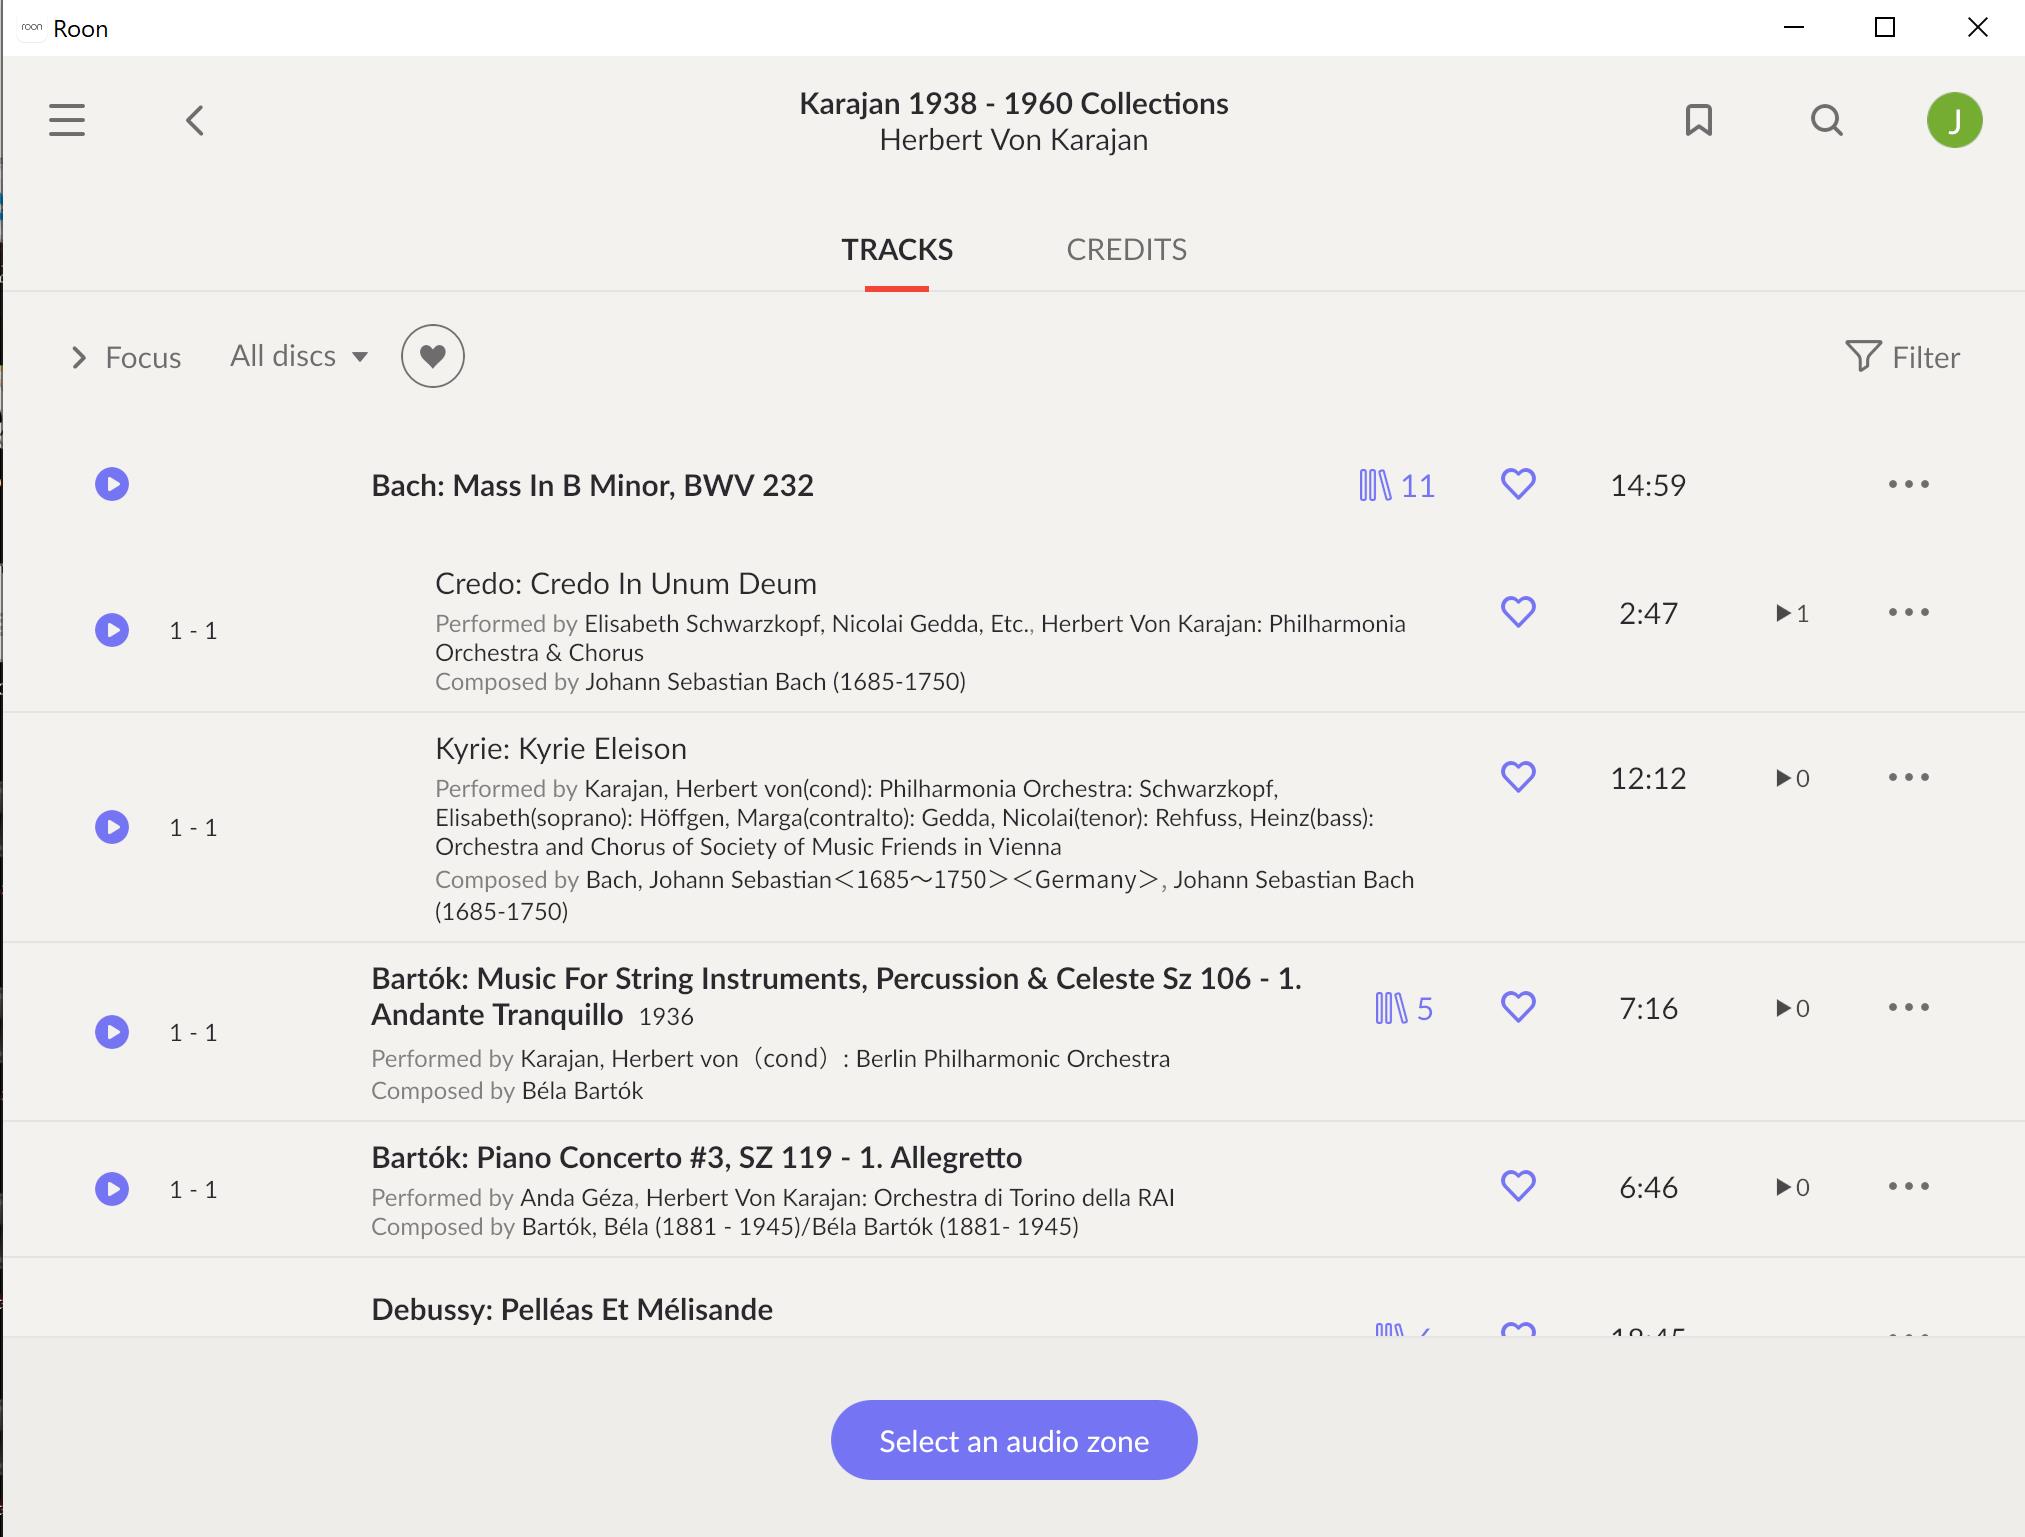Image resolution: width=2025 pixels, height=1537 pixels.
Task: Play the Bartók: Music For String Instruments track
Action: 112,1032
